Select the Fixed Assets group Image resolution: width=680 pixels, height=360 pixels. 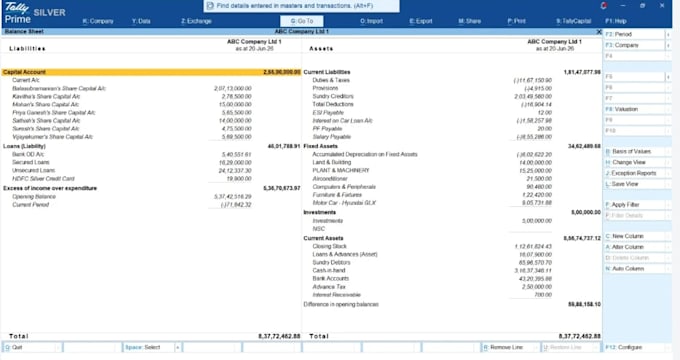pyautogui.click(x=452, y=146)
